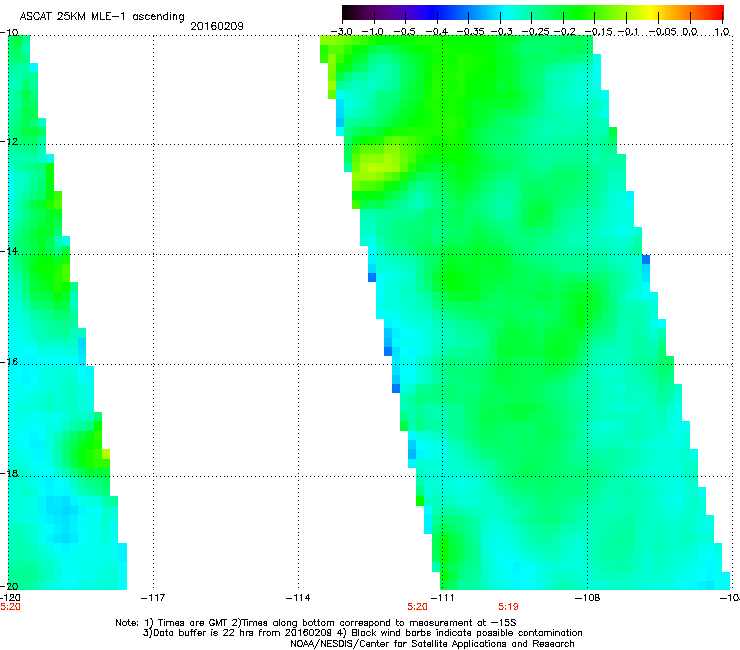The width and height of the screenshot is (740, 650).
Task: Click the title 'ASCAT 25KM MLE-1 ascending'
Action: click(102, 16)
